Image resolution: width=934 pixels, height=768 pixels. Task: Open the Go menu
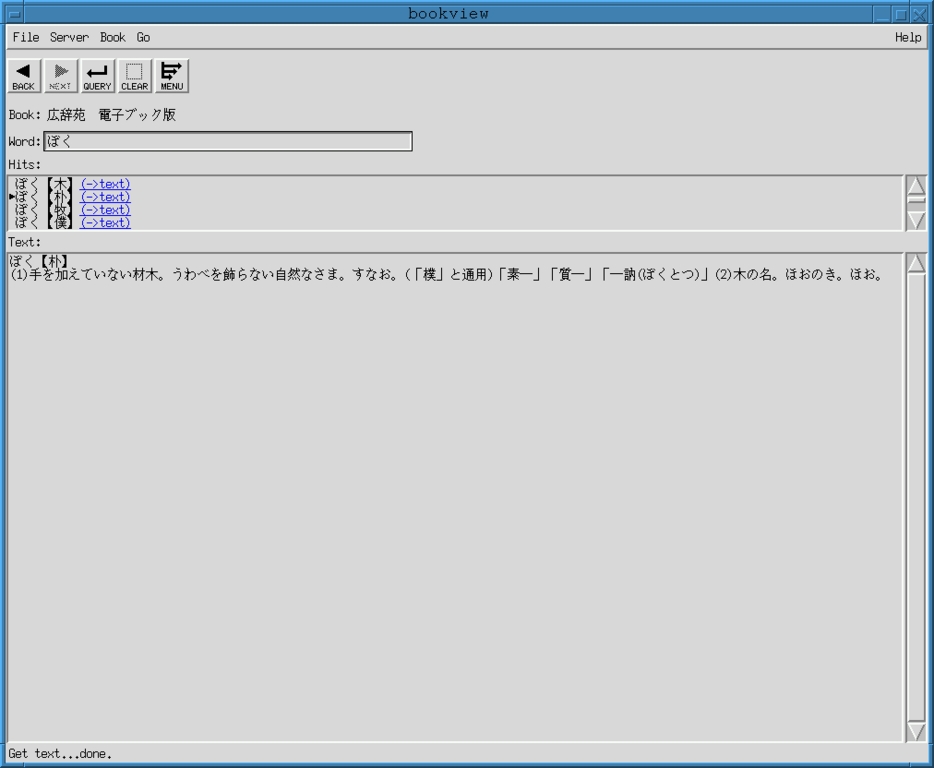(x=143, y=37)
